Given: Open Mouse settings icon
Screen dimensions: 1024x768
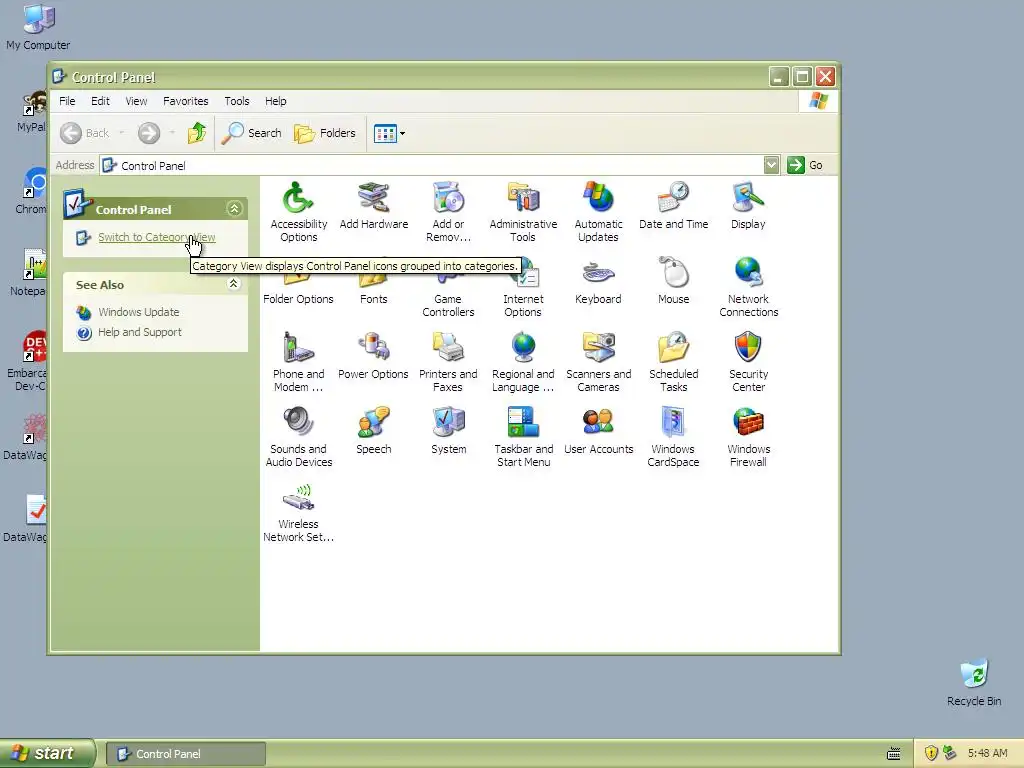Looking at the screenshot, I should tap(673, 281).
